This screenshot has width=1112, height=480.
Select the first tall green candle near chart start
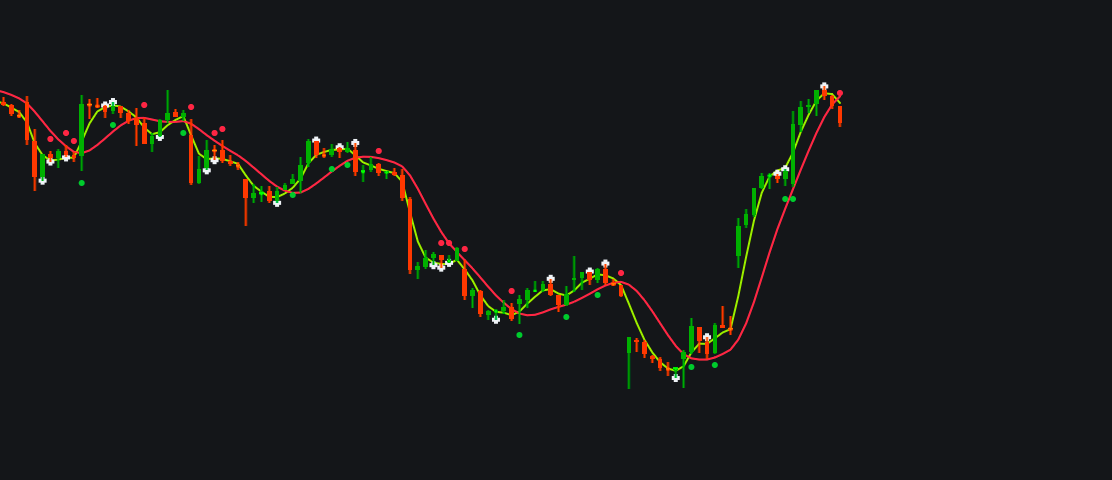pyautogui.click(x=82, y=132)
